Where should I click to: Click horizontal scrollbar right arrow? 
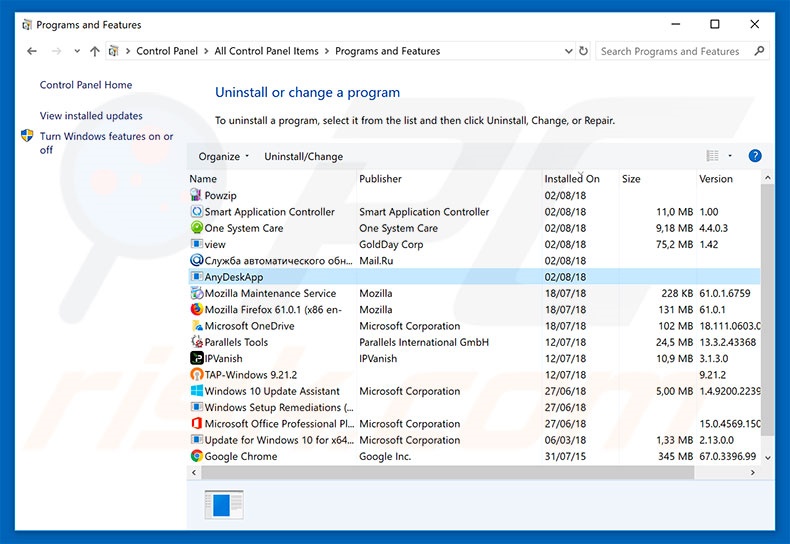point(753,472)
